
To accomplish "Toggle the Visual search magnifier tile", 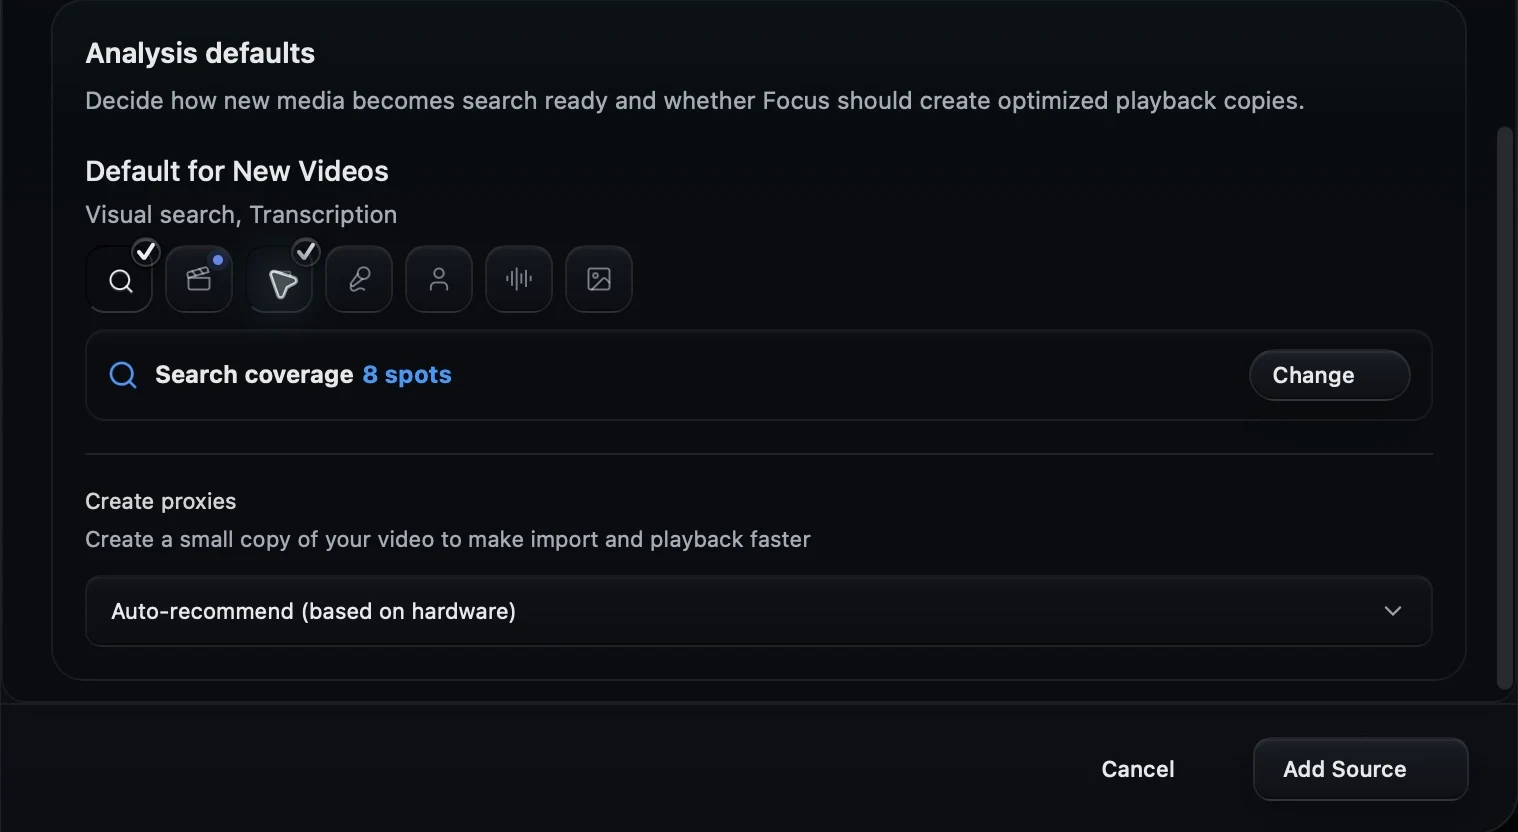I will [x=119, y=279].
